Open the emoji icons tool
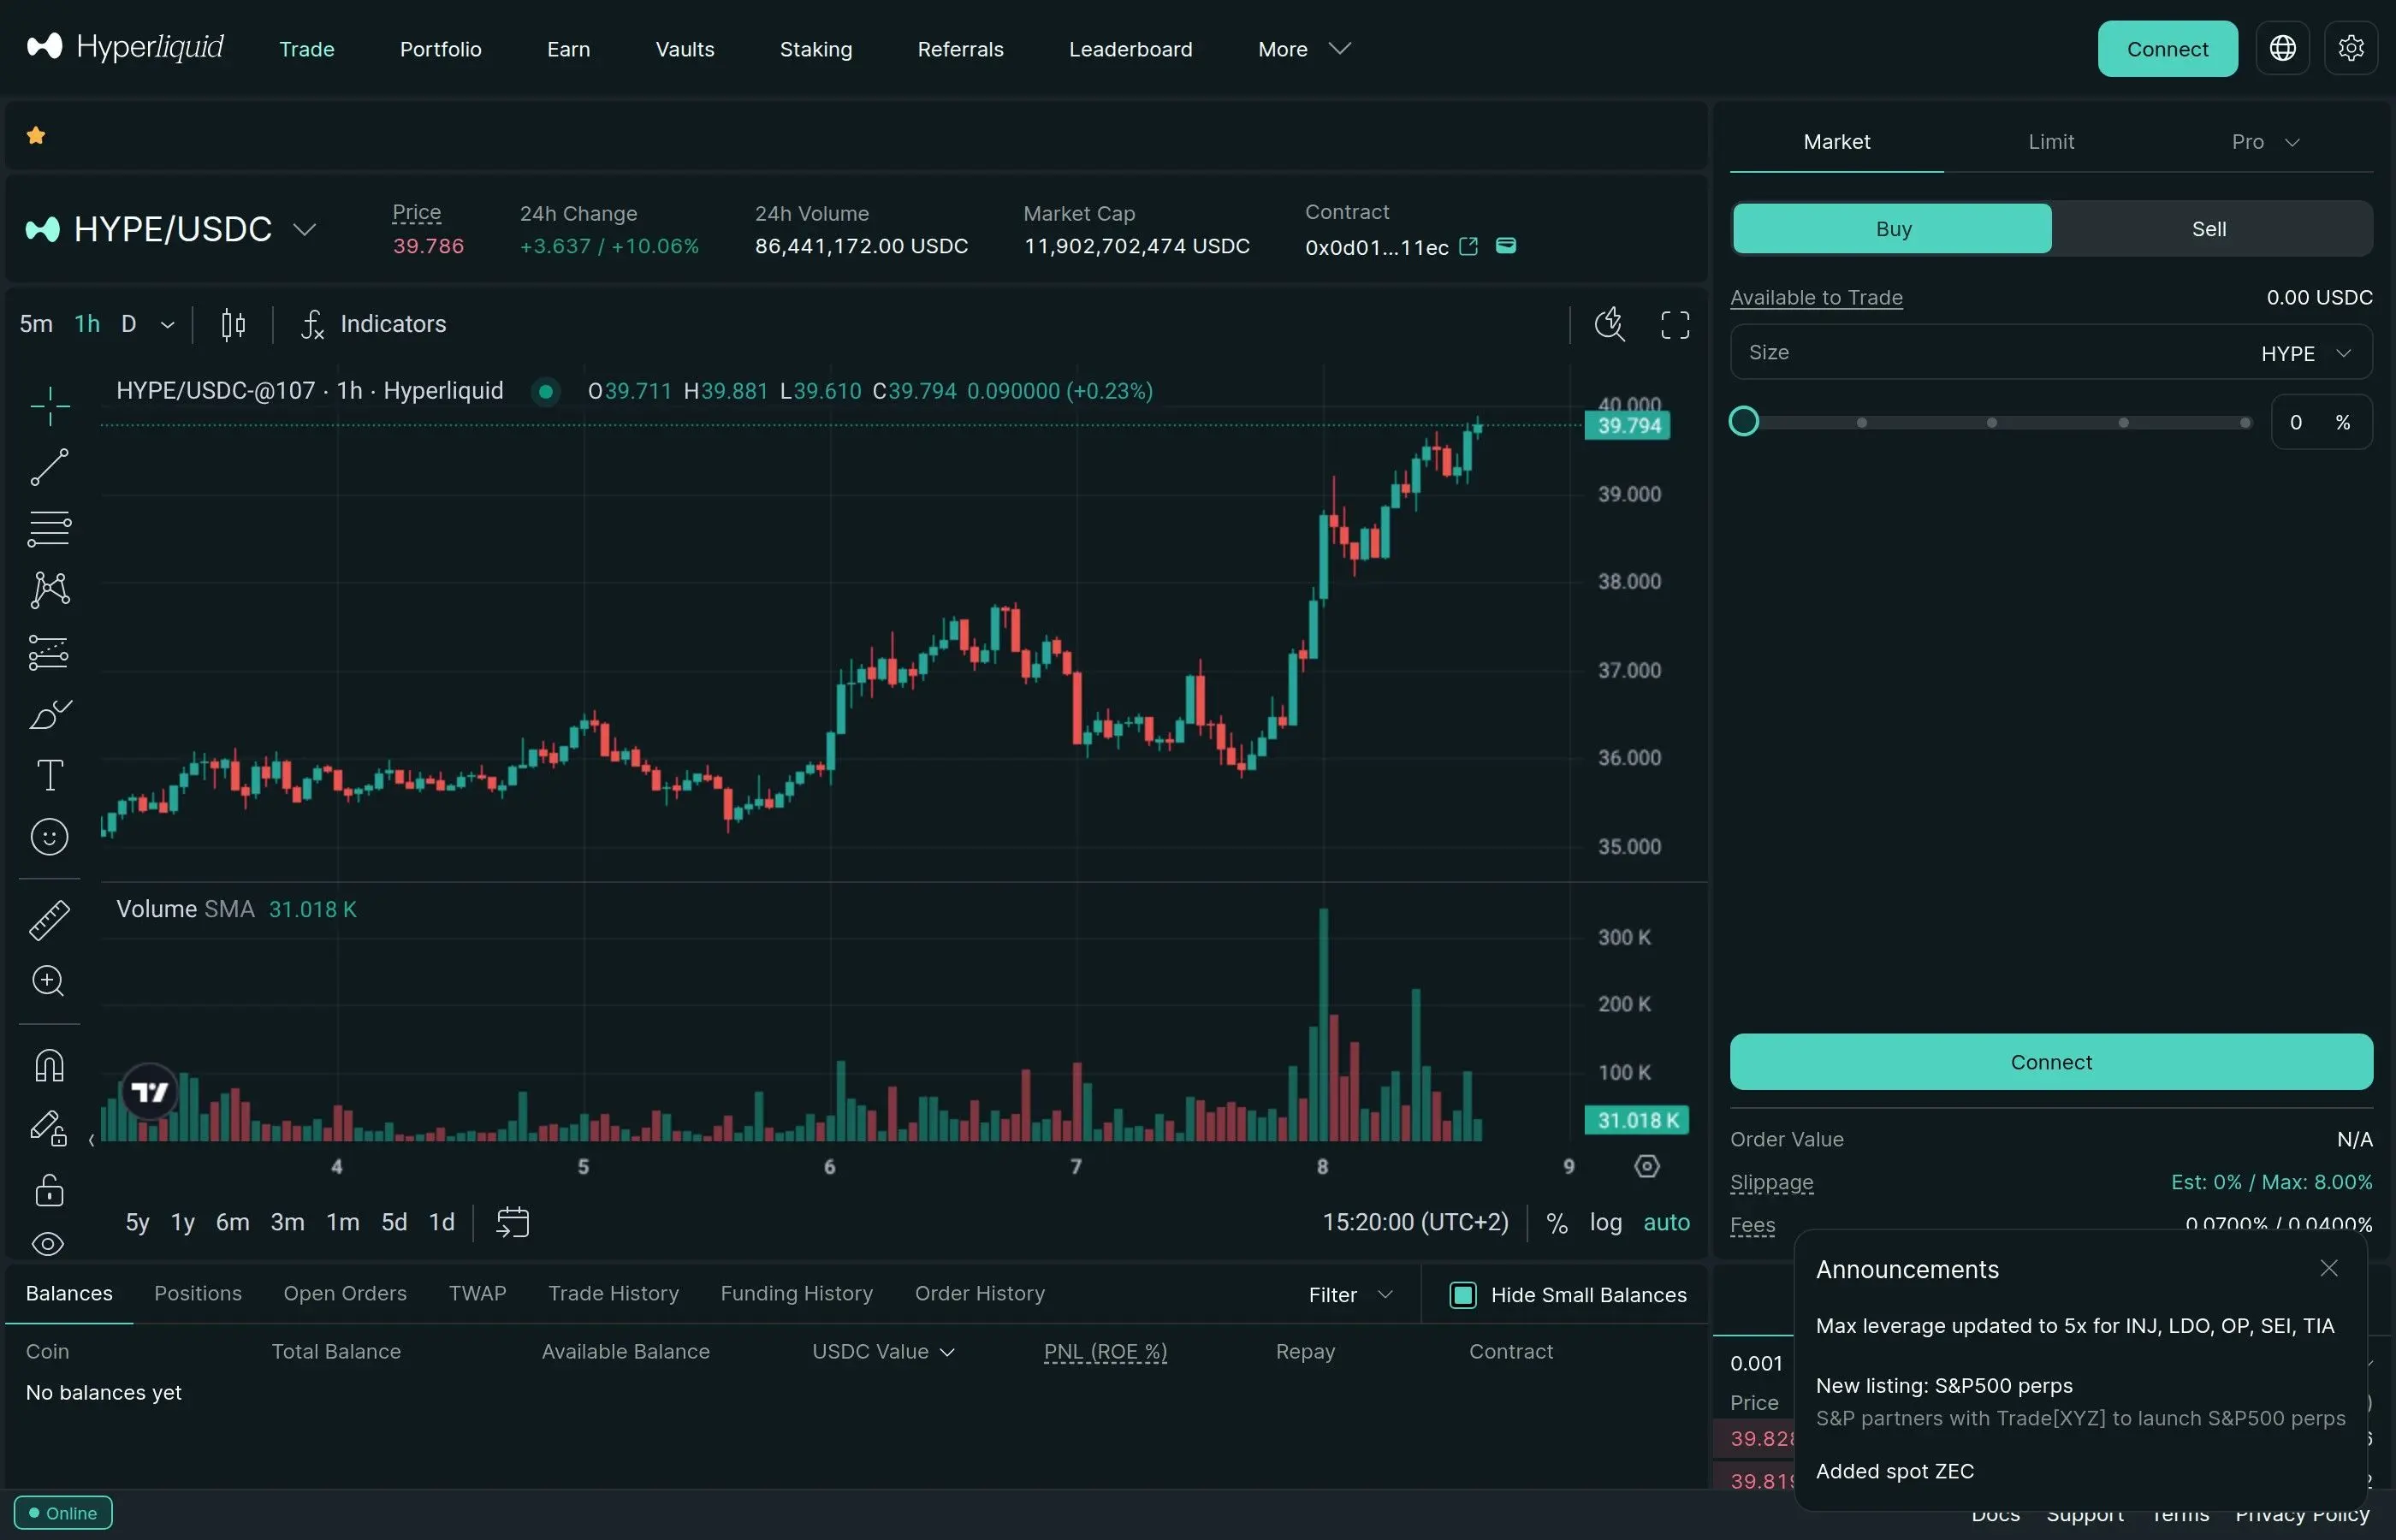This screenshot has height=1540, width=2396. [49, 837]
